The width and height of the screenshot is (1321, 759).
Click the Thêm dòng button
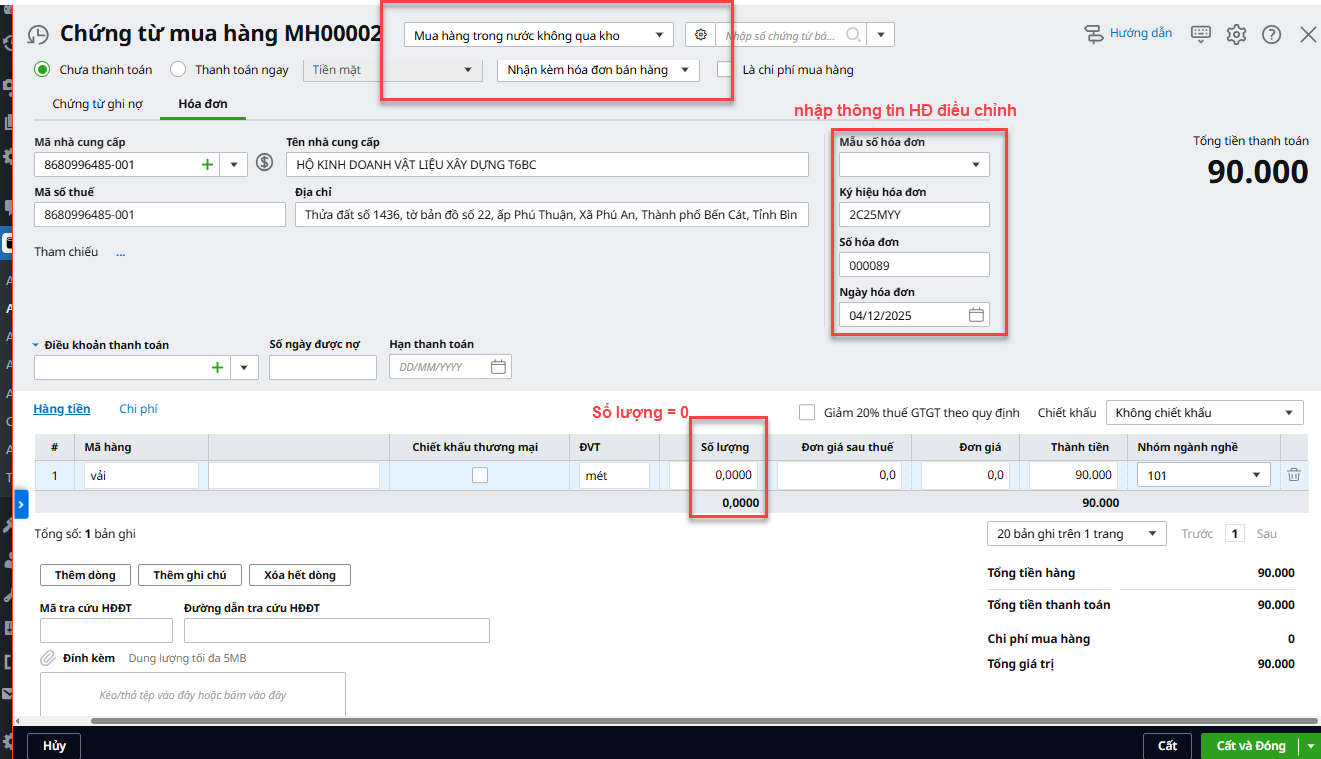[x=85, y=575]
